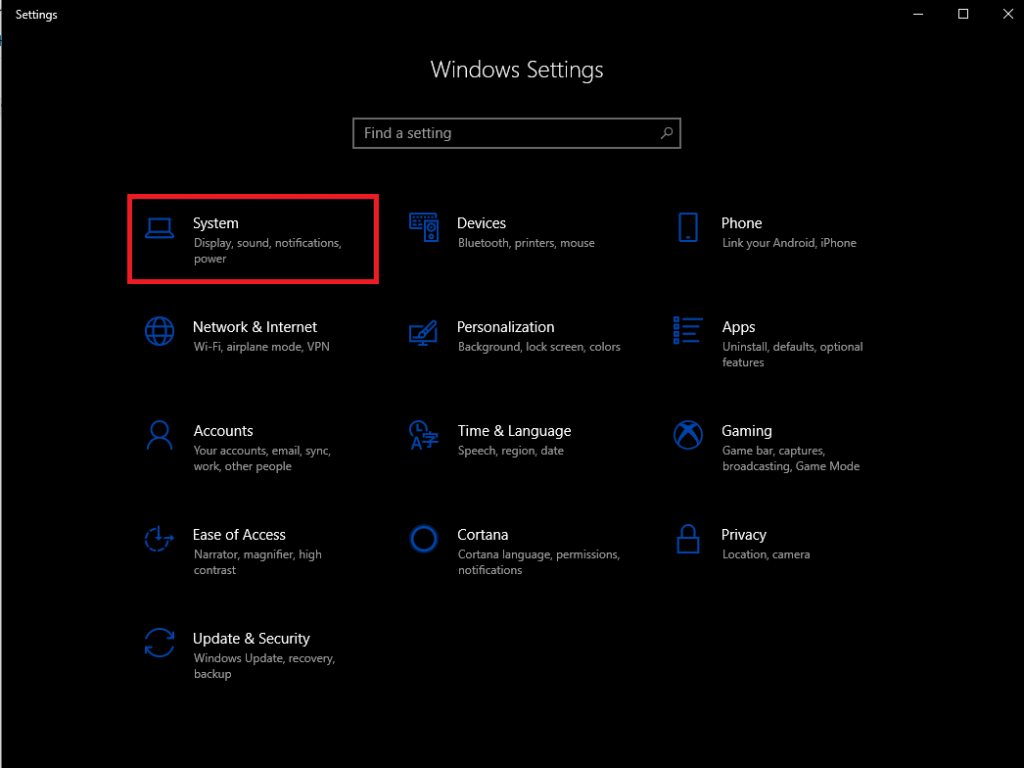Viewport: 1024px width, 768px height.
Task: Click the Privacy padlock icon
Action: [688, 539]
